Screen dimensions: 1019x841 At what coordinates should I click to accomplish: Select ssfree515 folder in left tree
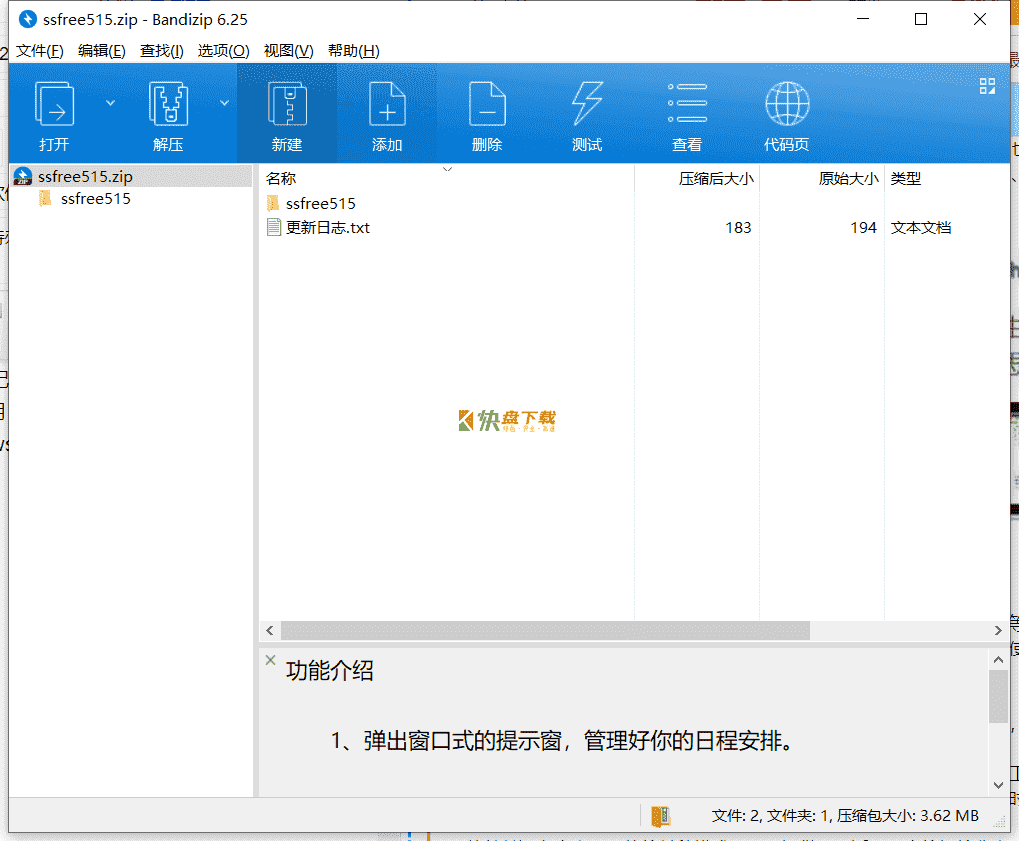click(96, 199)
